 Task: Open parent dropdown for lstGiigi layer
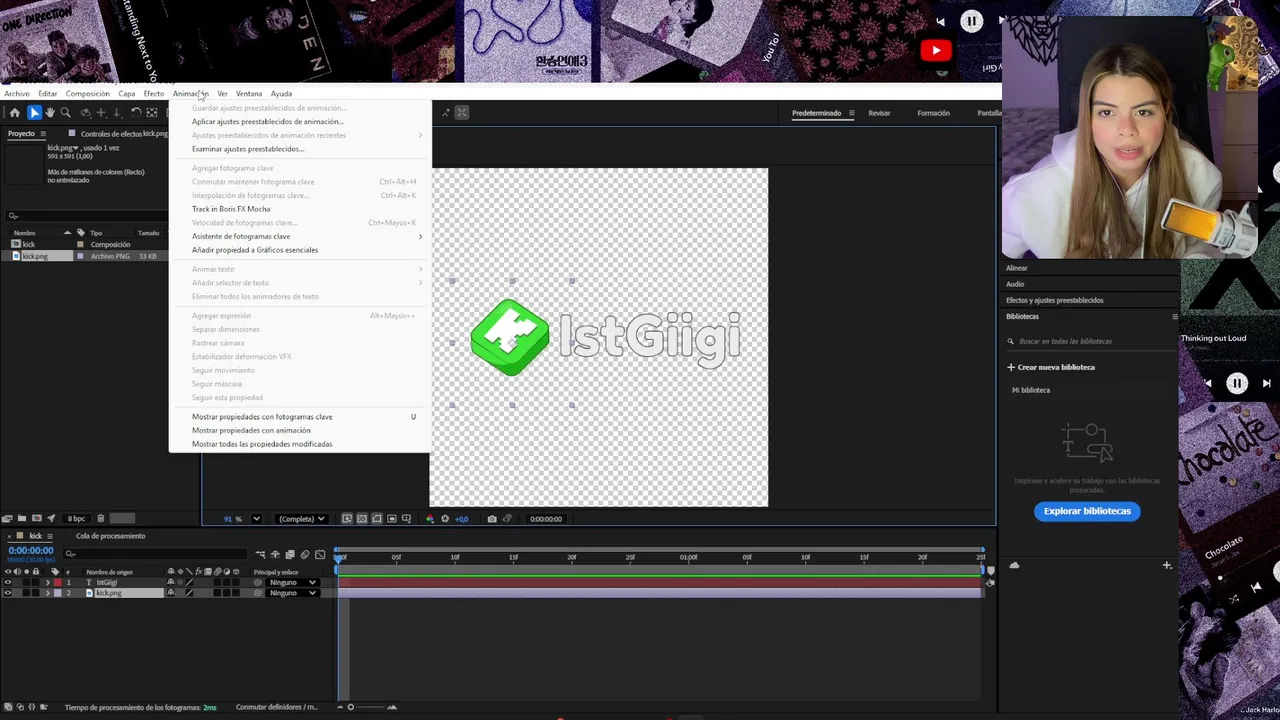[x=292, y=582]
